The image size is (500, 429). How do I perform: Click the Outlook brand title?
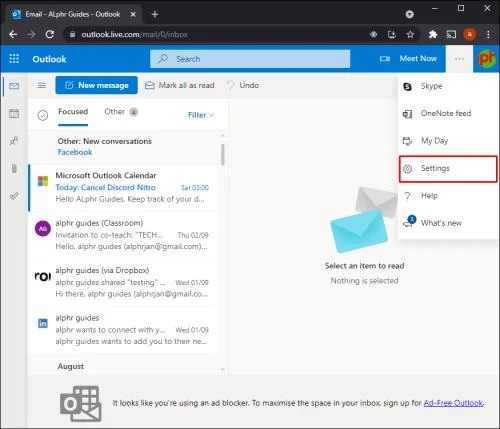pos(49,59)
